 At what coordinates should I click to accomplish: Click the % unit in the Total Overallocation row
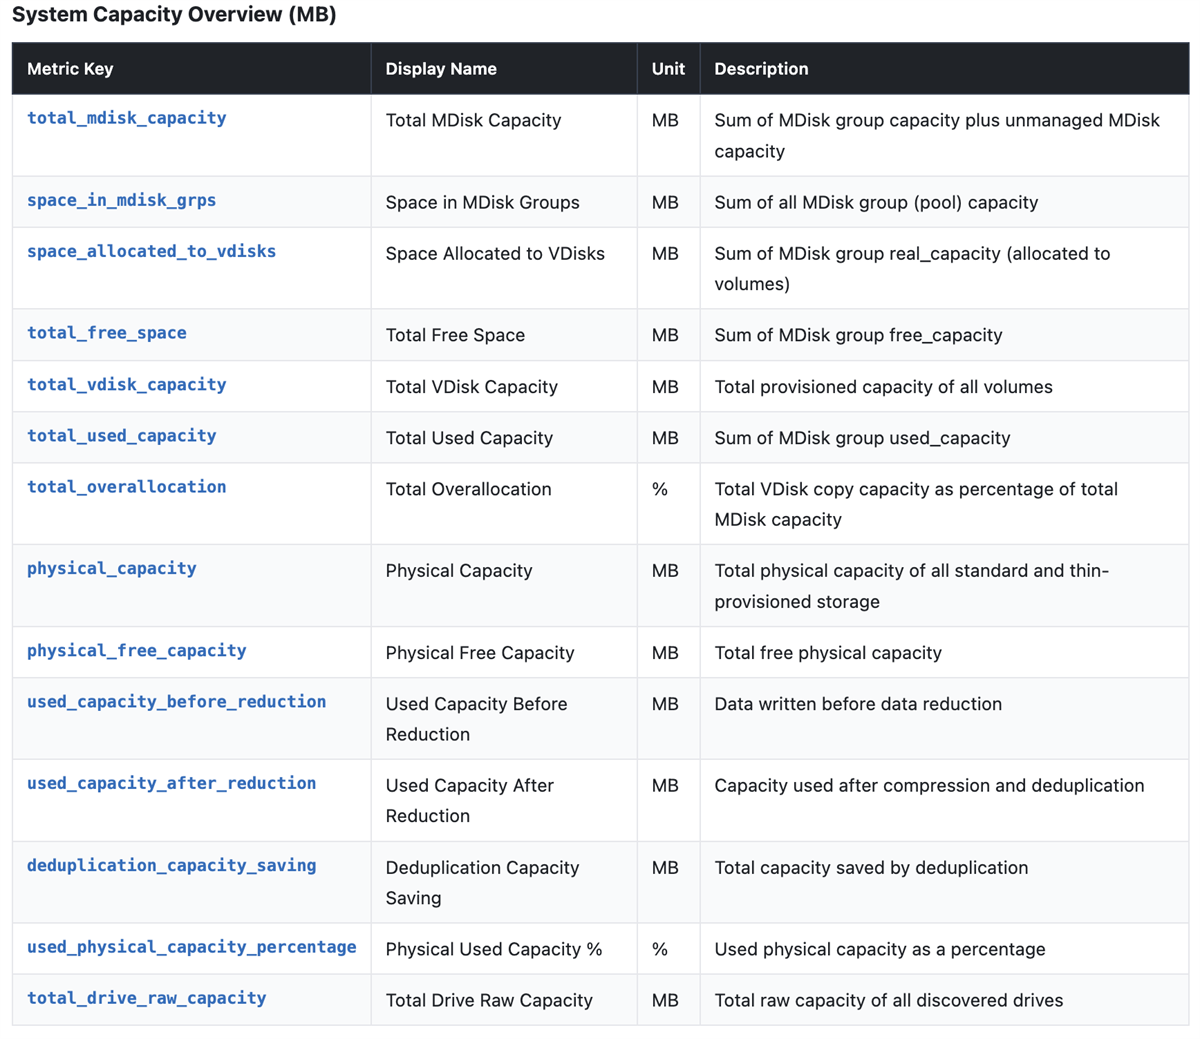point(660,488)
